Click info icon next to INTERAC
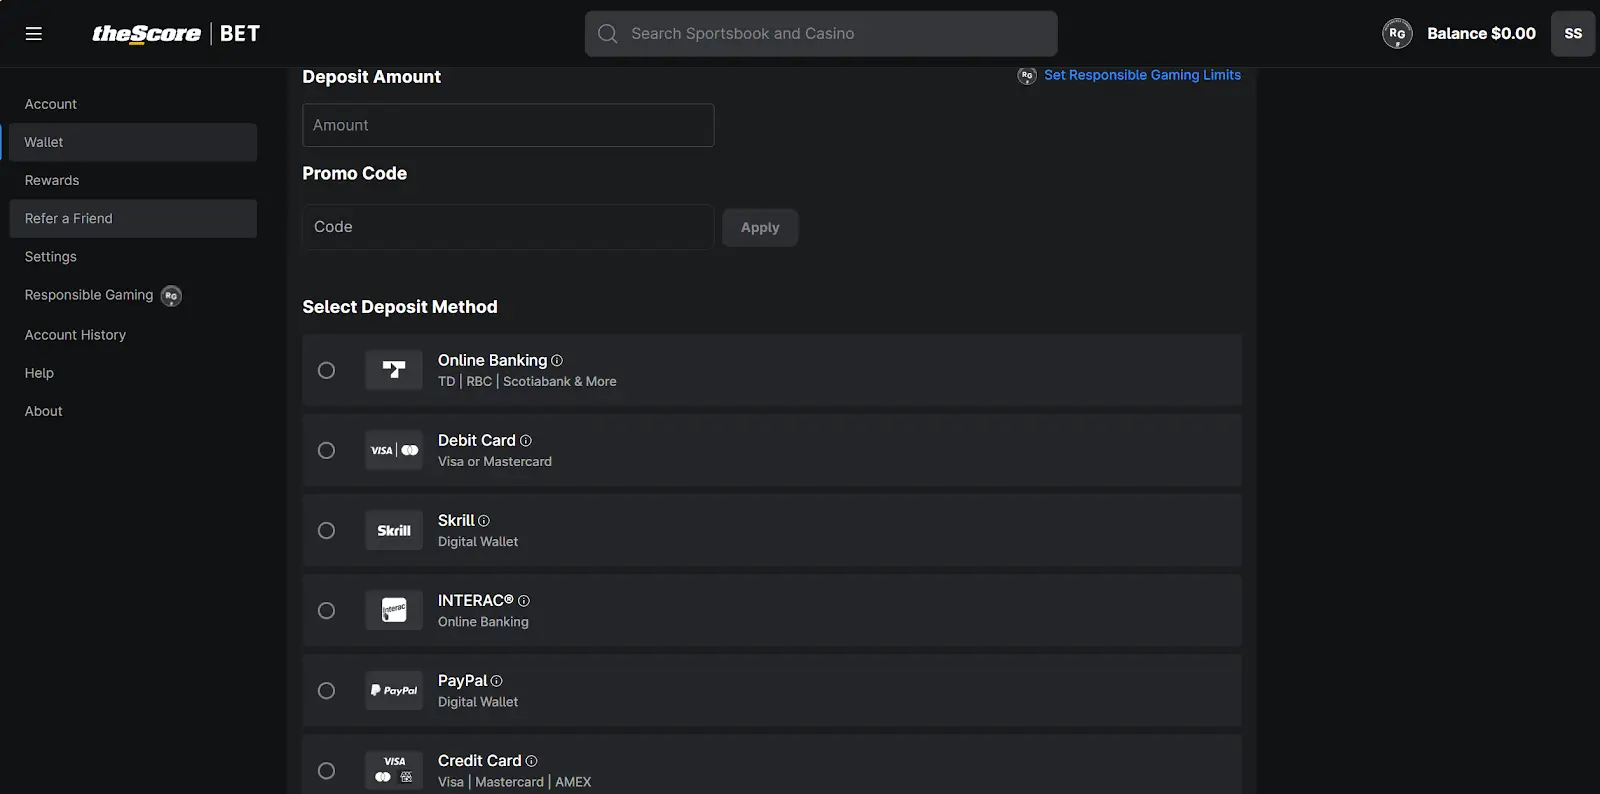The image size is (1600, 794). pyautogui.click(x=524, y=601)
